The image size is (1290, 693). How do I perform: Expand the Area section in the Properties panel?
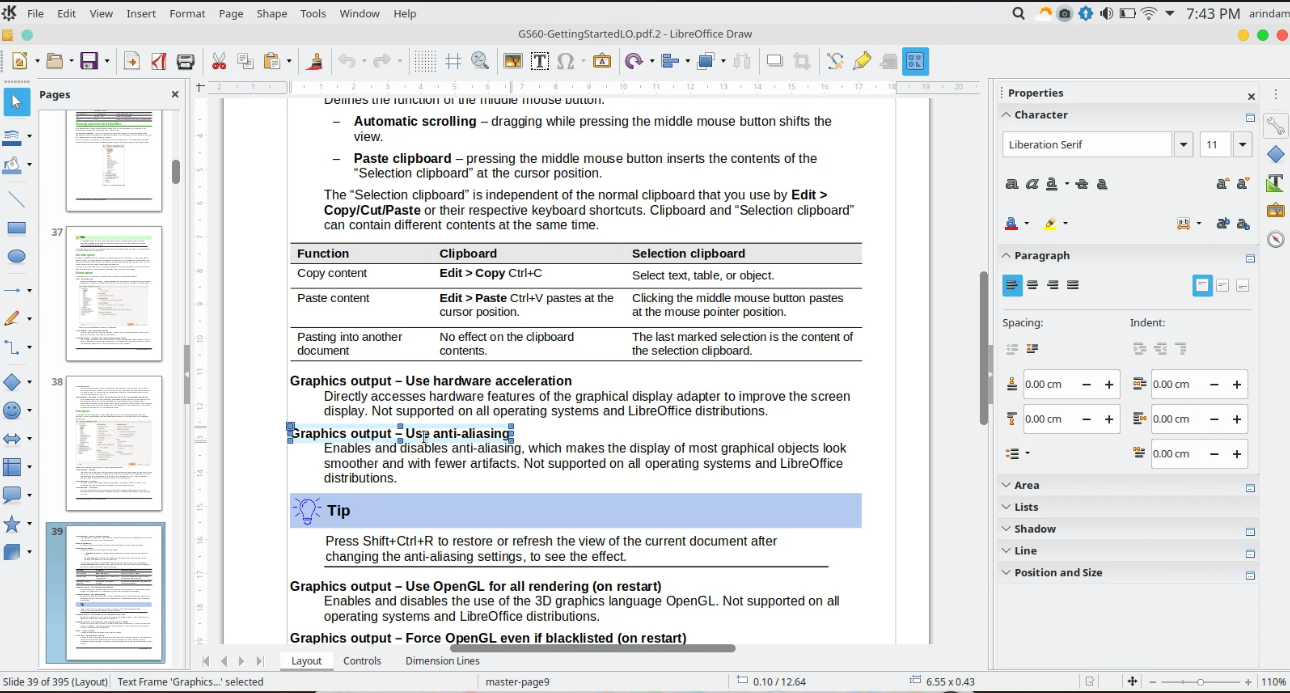click(1007, 485)
